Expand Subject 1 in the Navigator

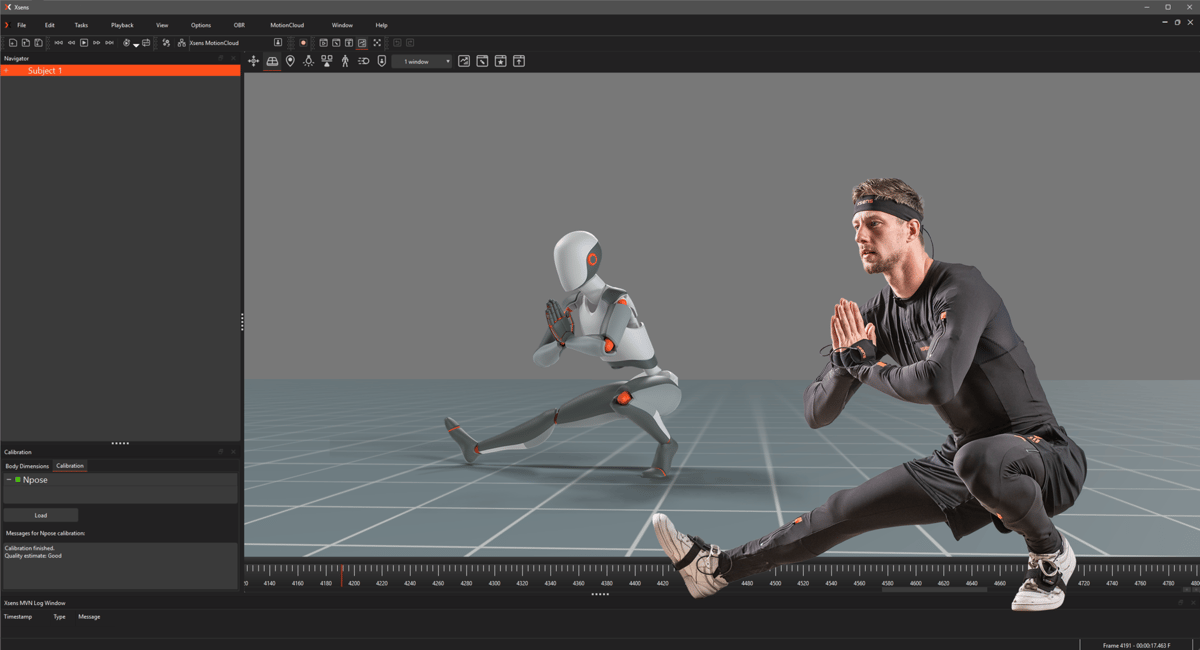6,71
